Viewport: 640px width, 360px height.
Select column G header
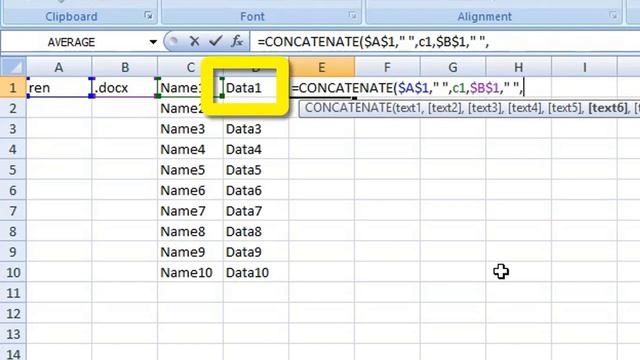pos(453,67)
